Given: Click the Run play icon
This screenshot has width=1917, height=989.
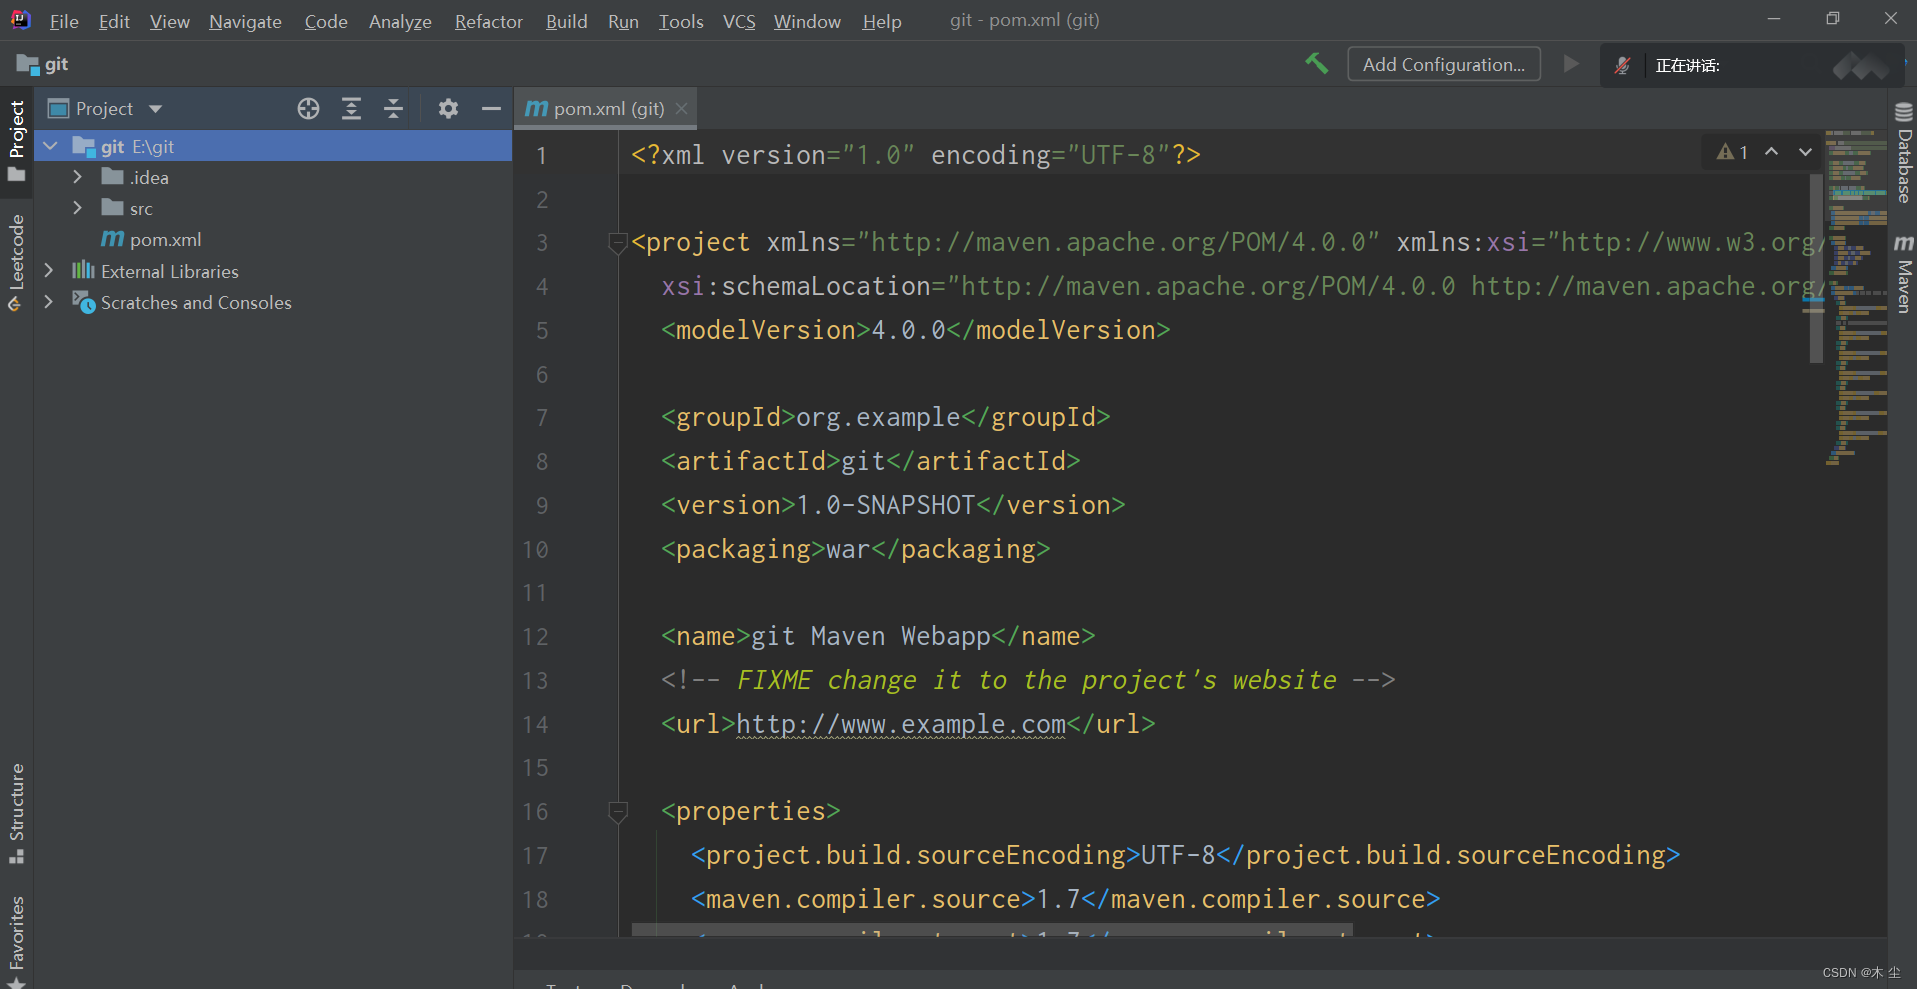Looking at the screenshot, I should pos(1571,64).
